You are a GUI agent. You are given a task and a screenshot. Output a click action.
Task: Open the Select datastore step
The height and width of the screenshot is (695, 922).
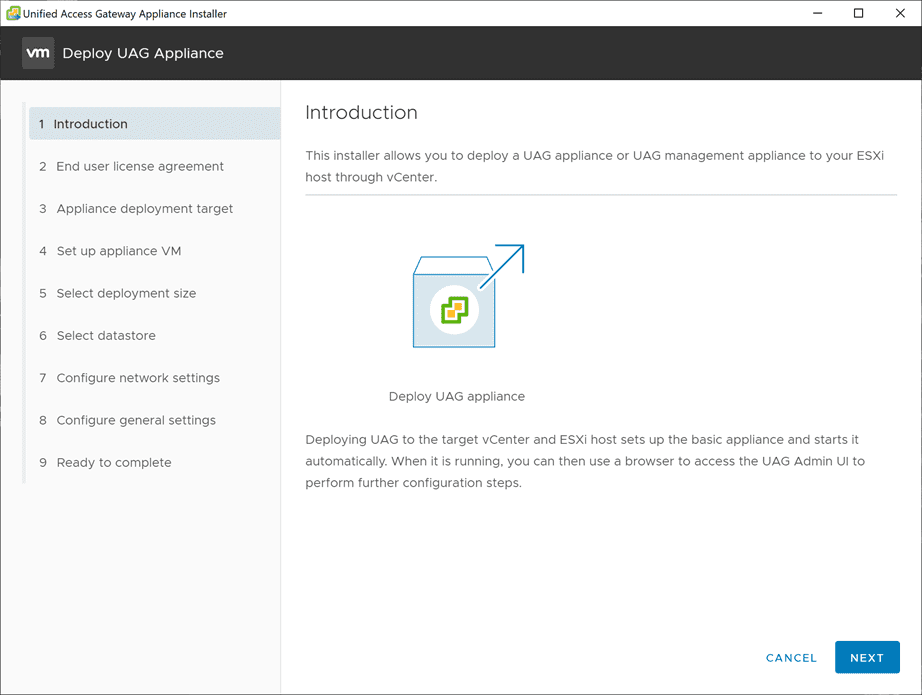click(x=106, y=335)
